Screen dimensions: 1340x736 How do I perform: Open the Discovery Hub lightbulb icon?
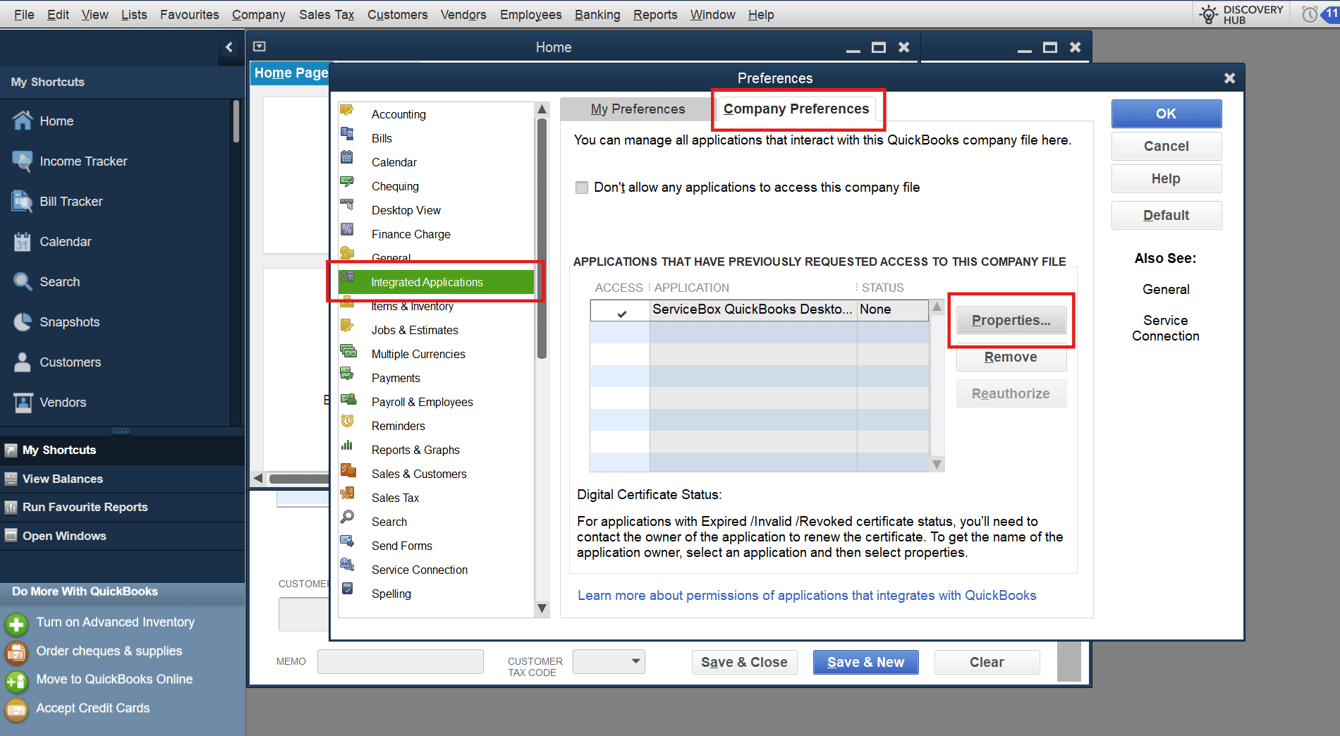click(x=1209, y=14)
